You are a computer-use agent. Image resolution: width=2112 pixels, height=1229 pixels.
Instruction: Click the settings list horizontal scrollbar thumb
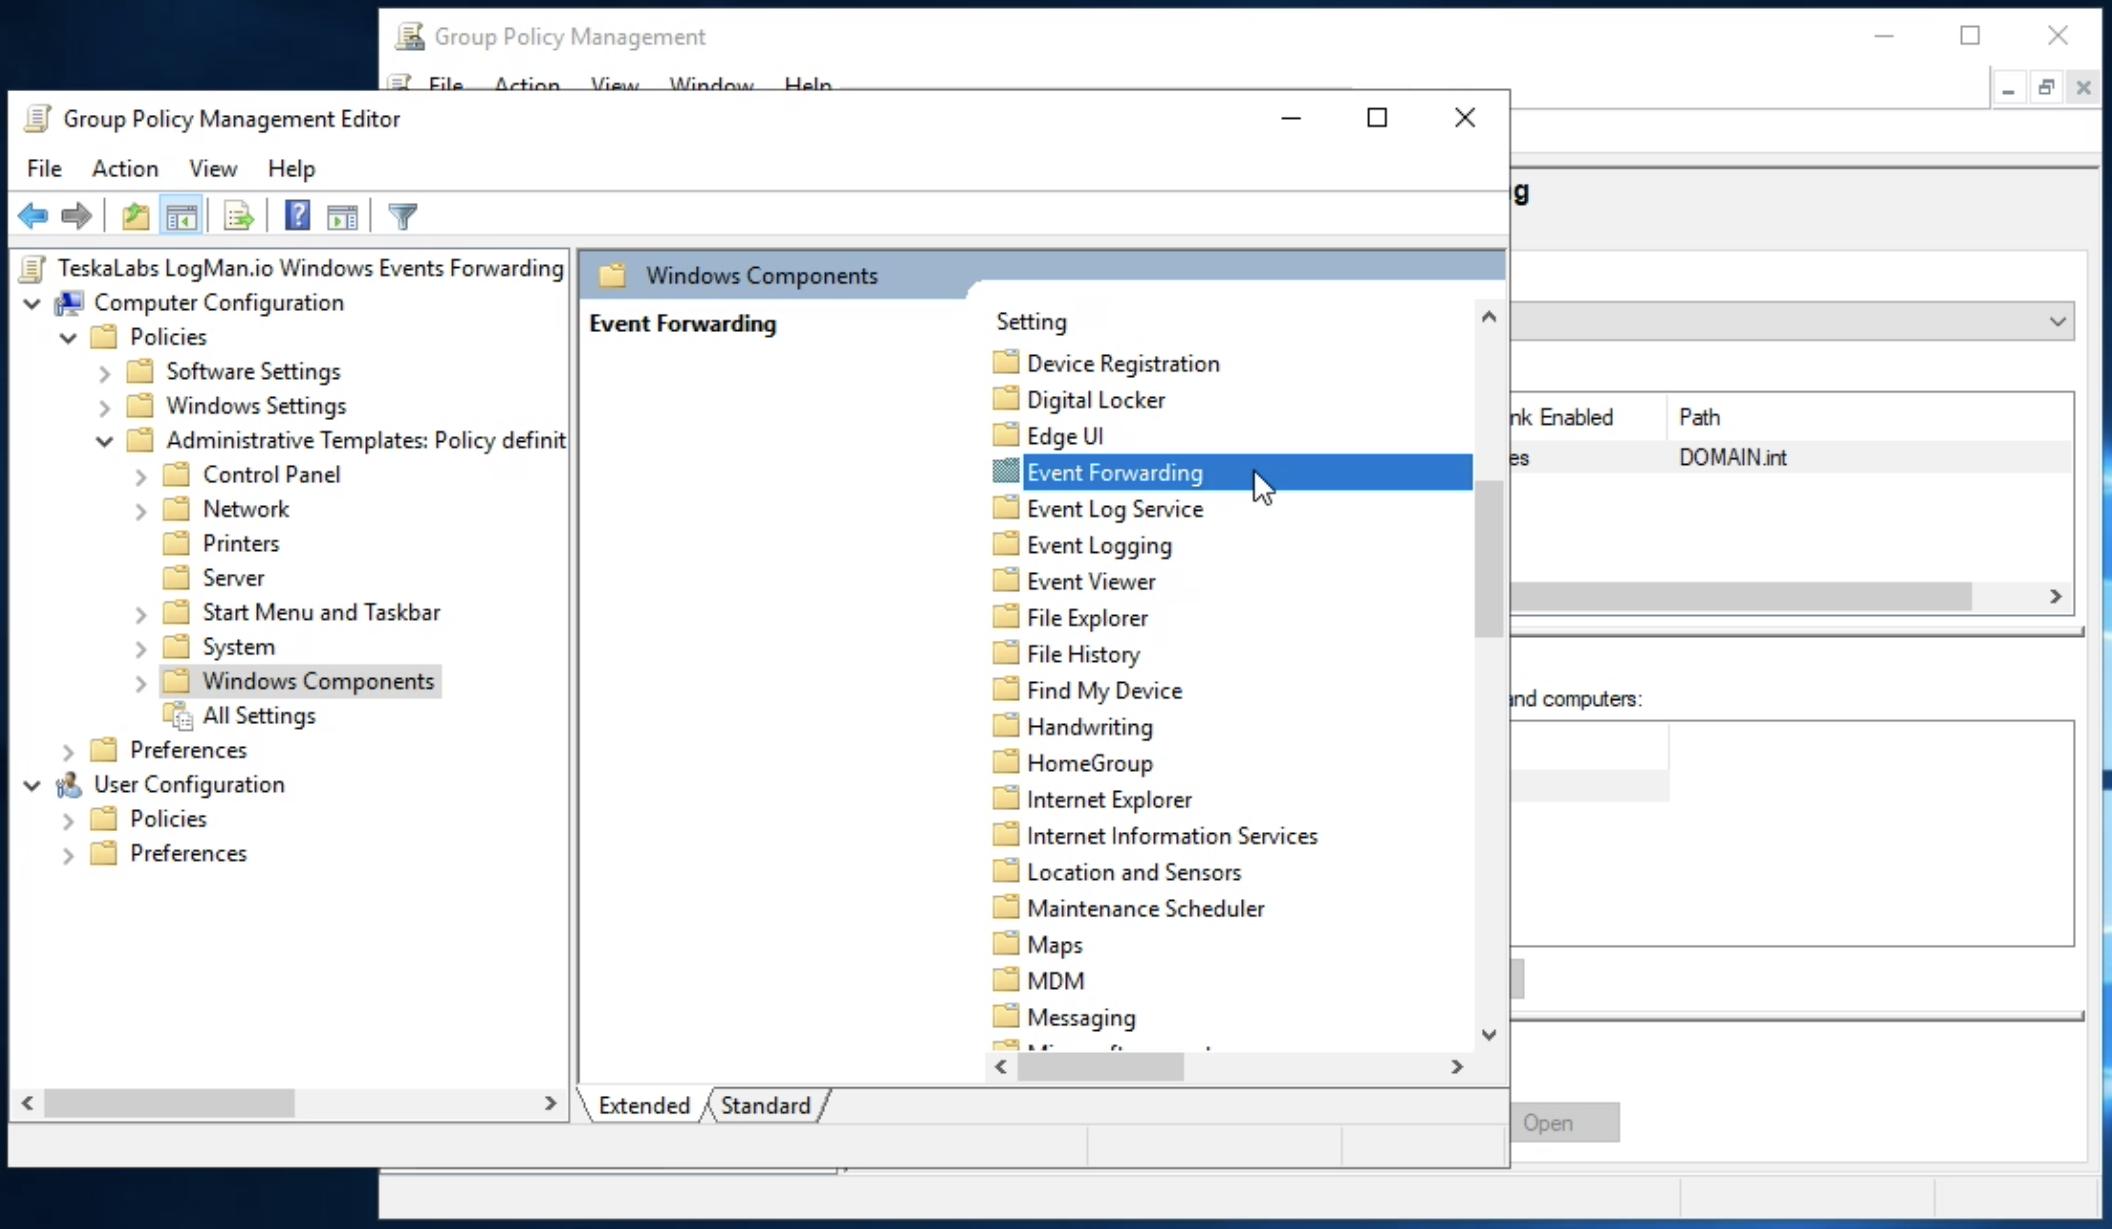pyautogui.click(x=1100, y=1067)
